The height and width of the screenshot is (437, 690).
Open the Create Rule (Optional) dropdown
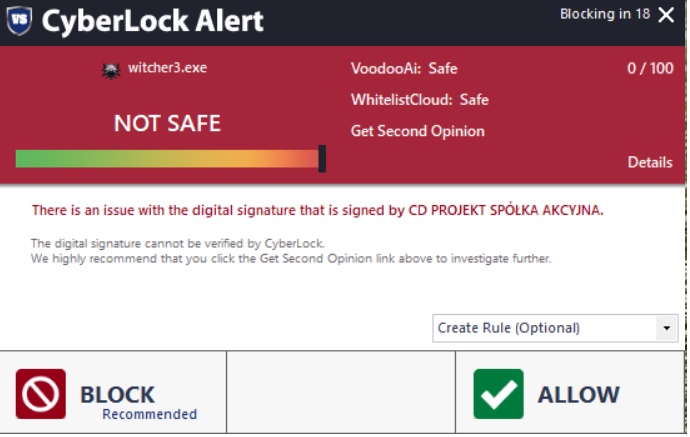tap(545, 328)
